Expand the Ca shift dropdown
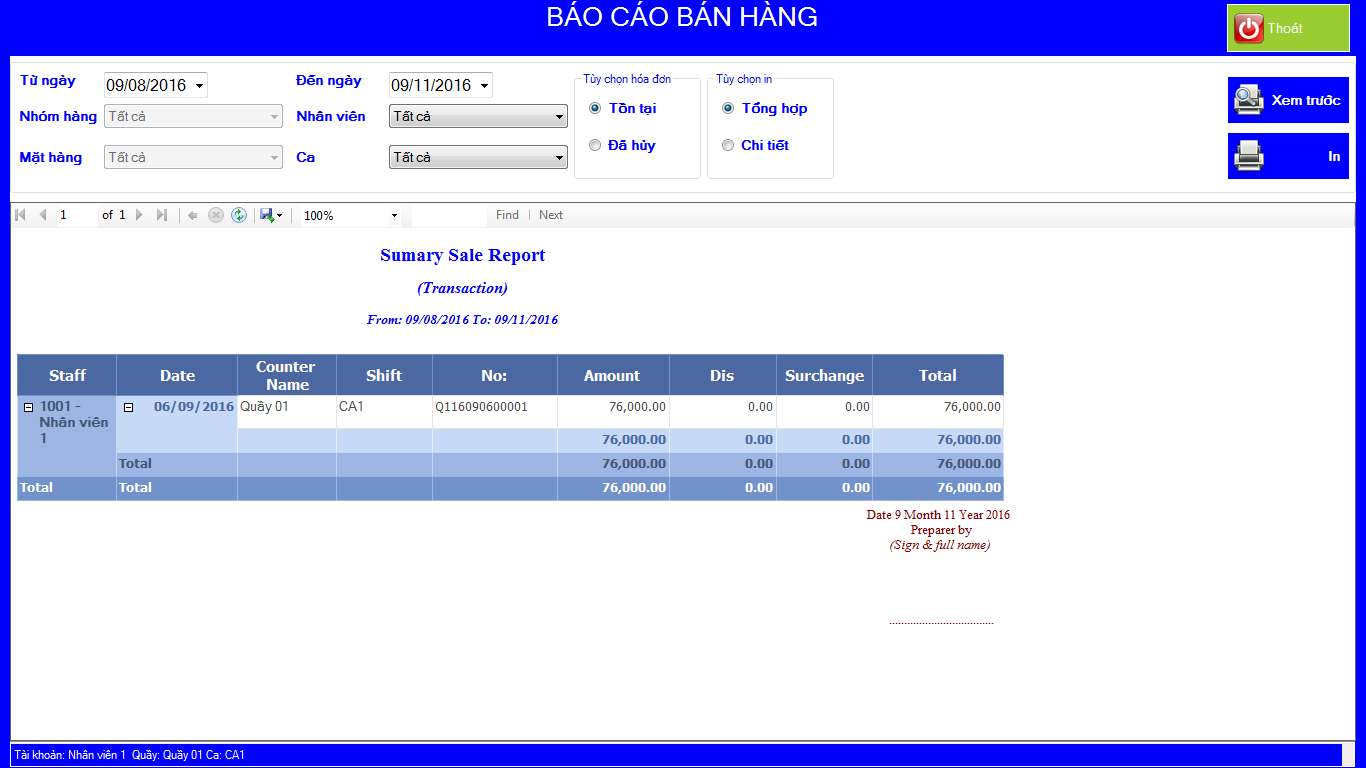 [x=478, y=158]
